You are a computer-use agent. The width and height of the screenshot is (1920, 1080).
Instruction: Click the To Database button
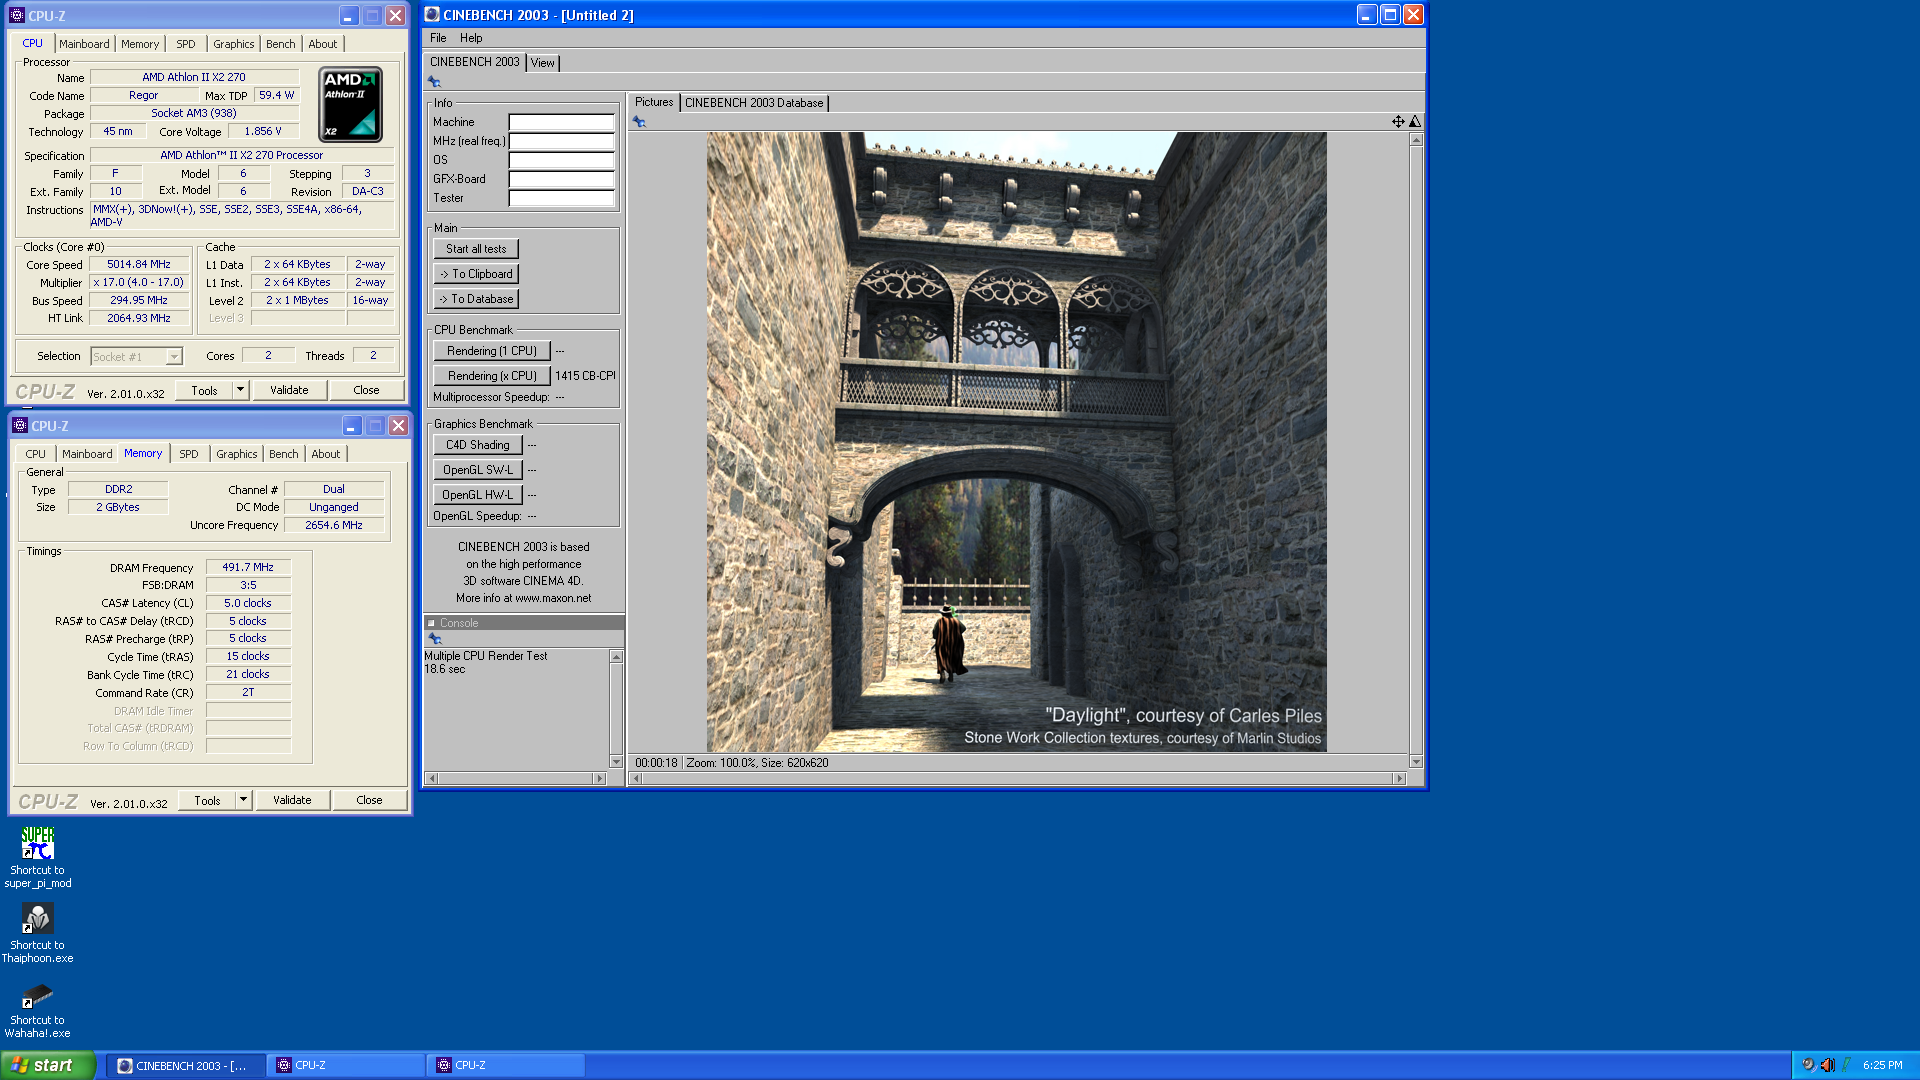[476, 299]
